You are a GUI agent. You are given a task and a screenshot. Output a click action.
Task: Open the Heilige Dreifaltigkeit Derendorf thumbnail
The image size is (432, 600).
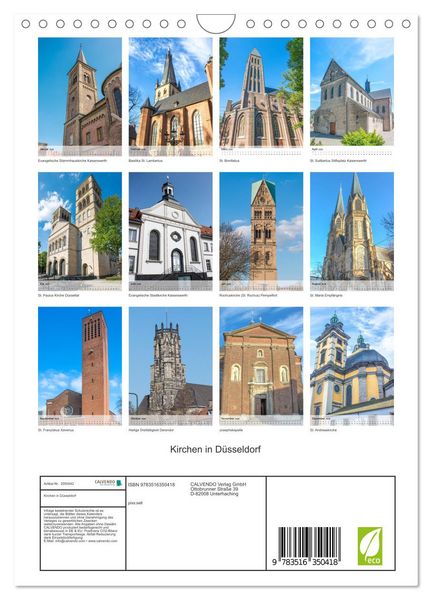pos(171,366)
